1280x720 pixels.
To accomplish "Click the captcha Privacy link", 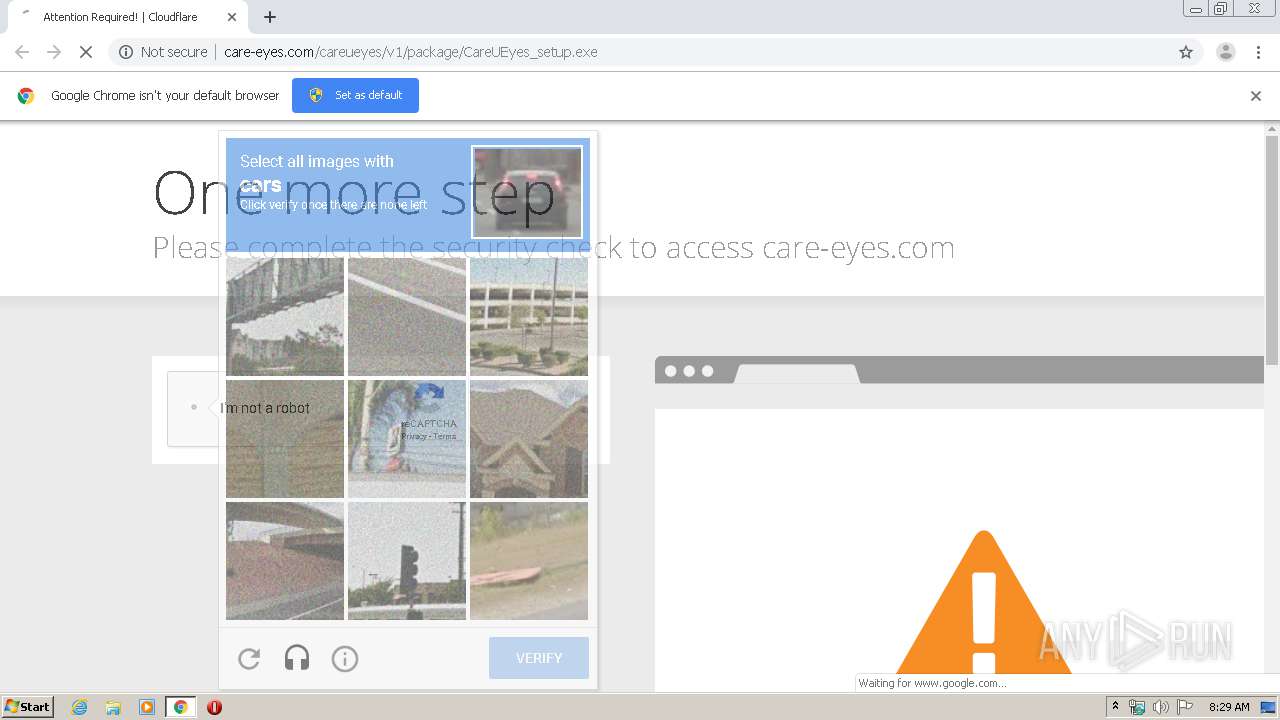I will coord(415,437).
